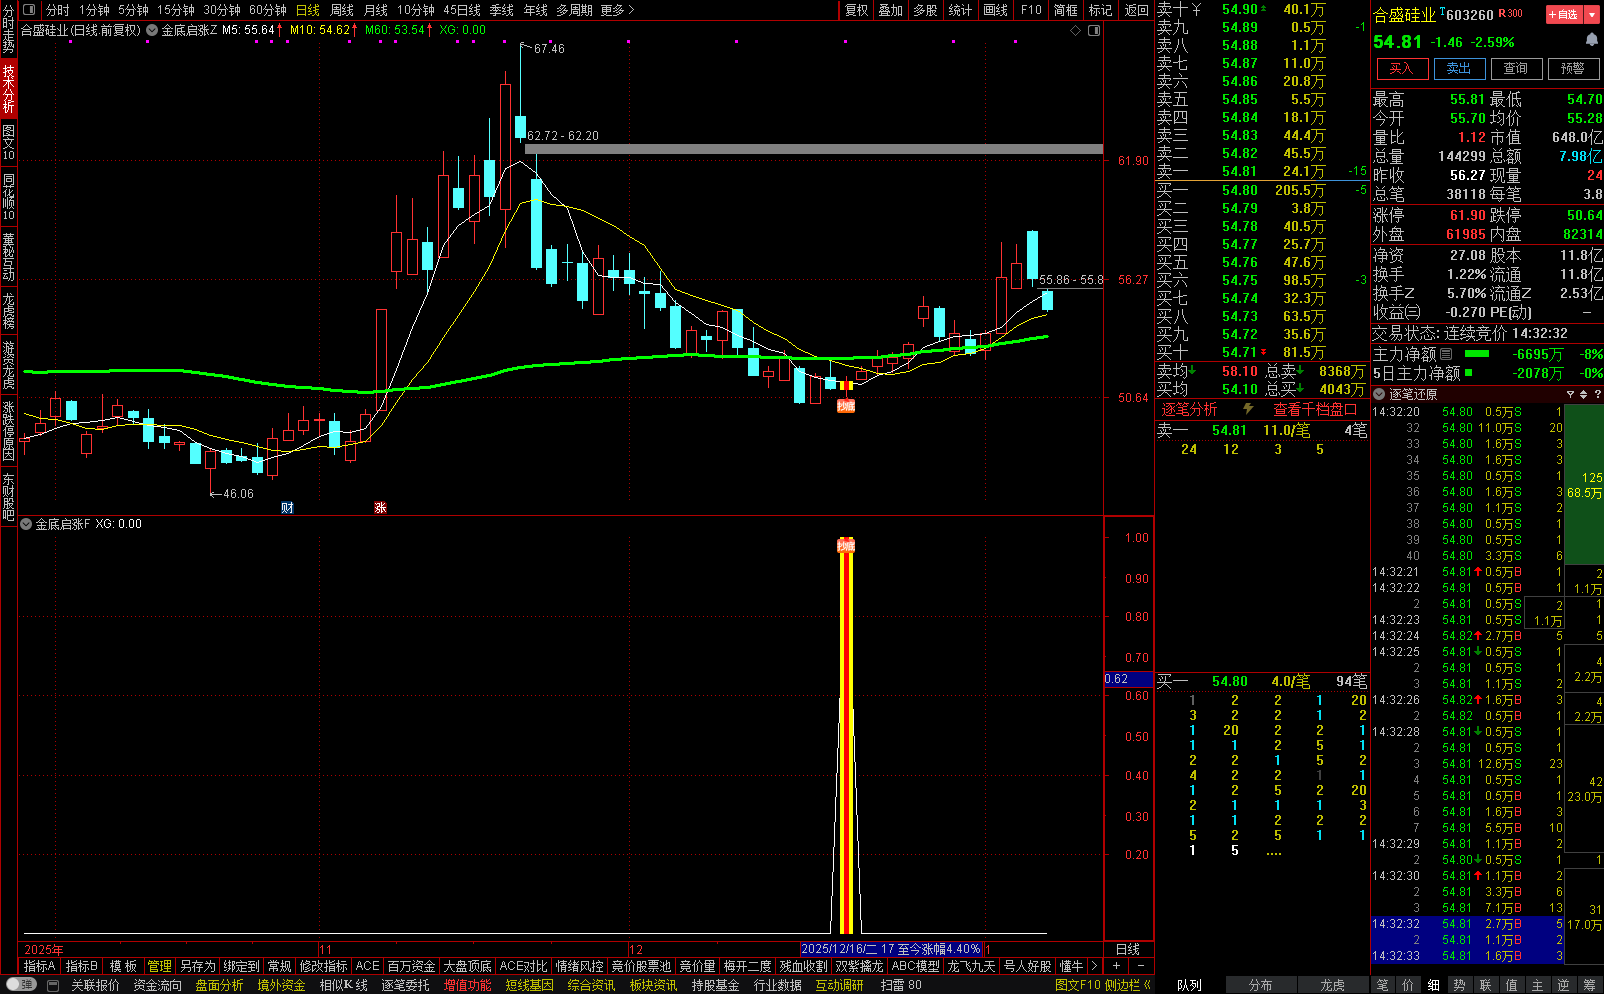Open the 龙虎榜 left sidebar item
1604x994 pixels.
click(x=9, y=311)
